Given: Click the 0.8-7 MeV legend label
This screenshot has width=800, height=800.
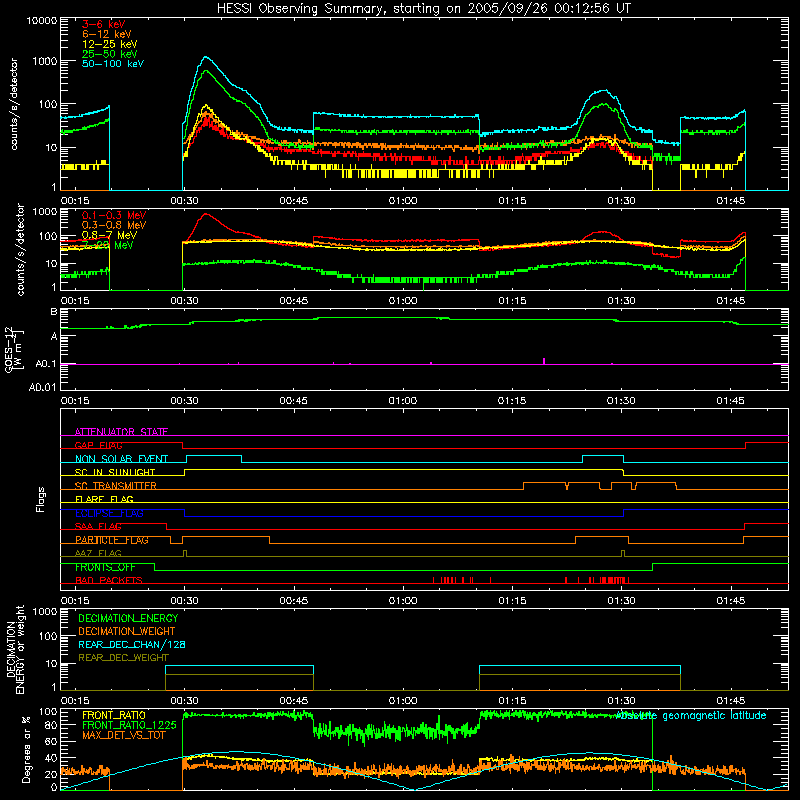Looking at the screenshot, I should 109,235.
